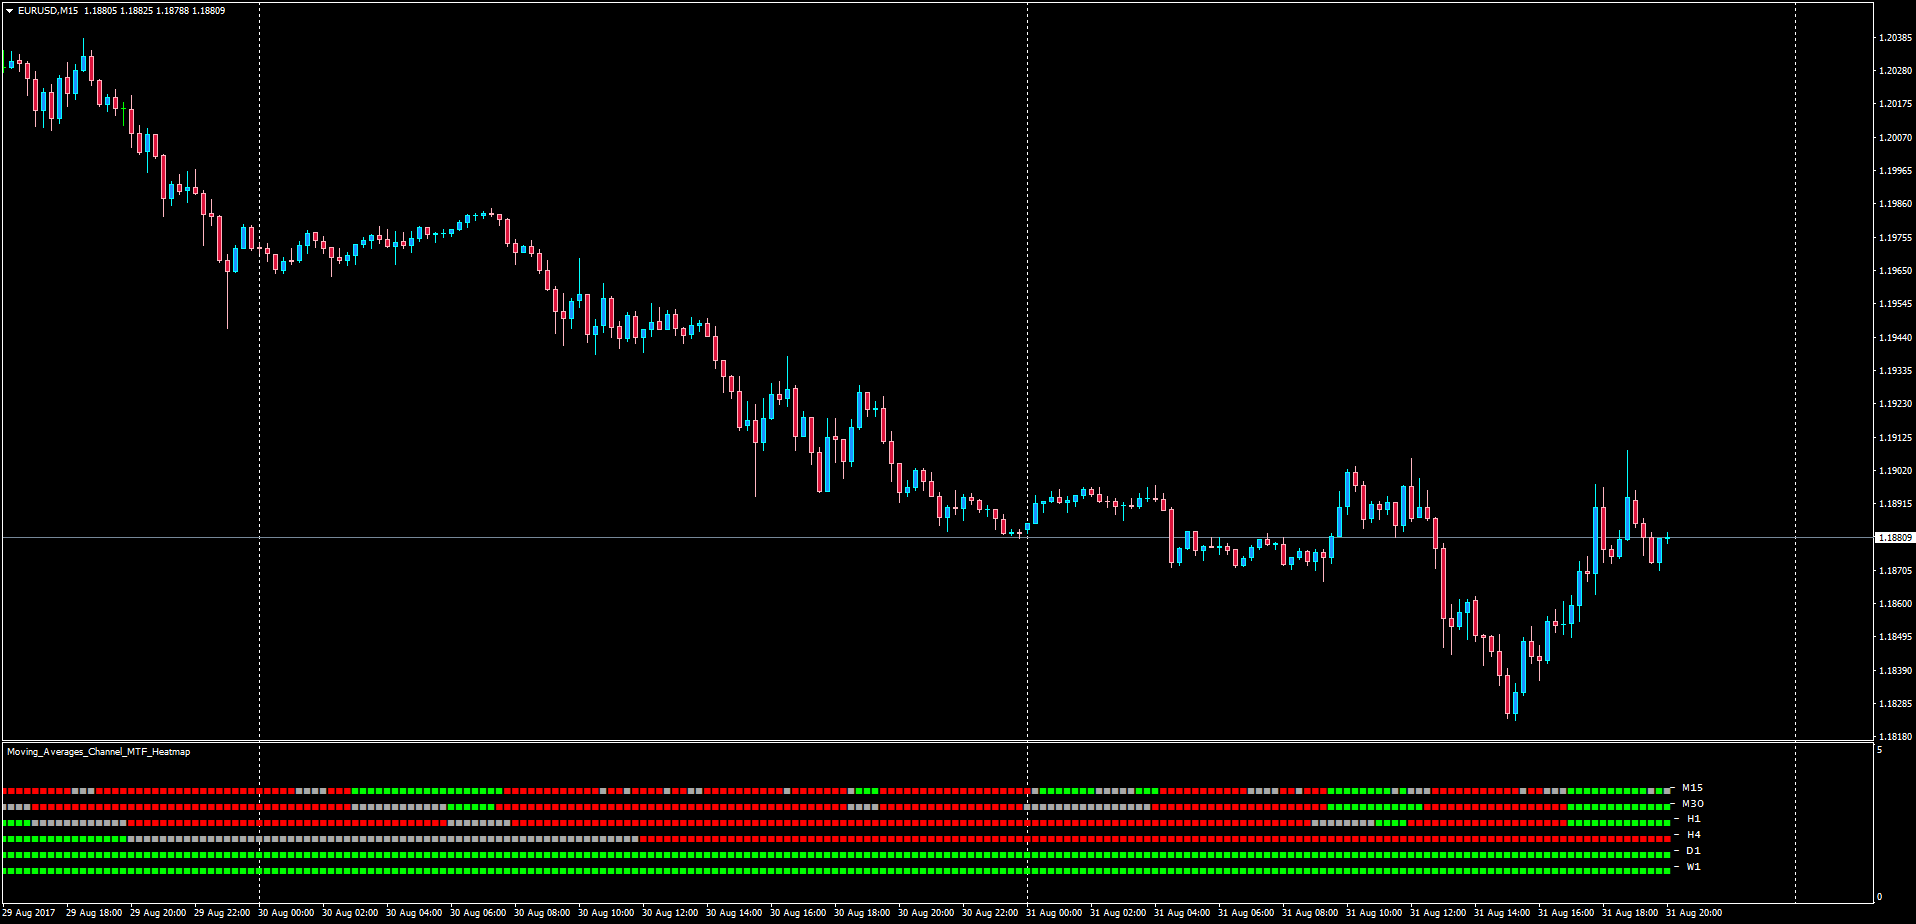This screenshot has height=924, width=1916.
Task: Click the H1 heatmap row label
Action: pyautogui.click(x=1694, y=819)
